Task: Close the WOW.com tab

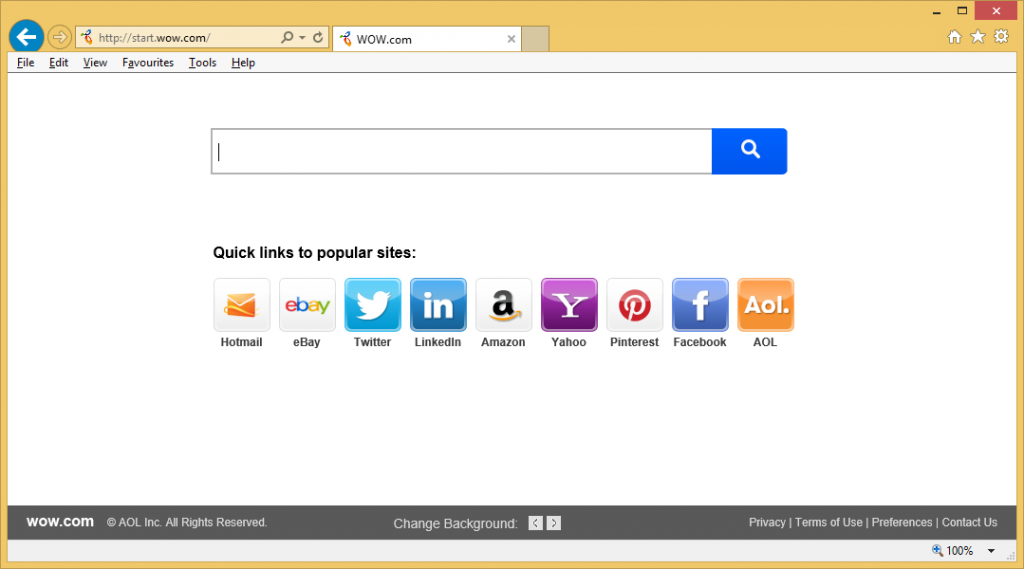Action: click(511, 39)
